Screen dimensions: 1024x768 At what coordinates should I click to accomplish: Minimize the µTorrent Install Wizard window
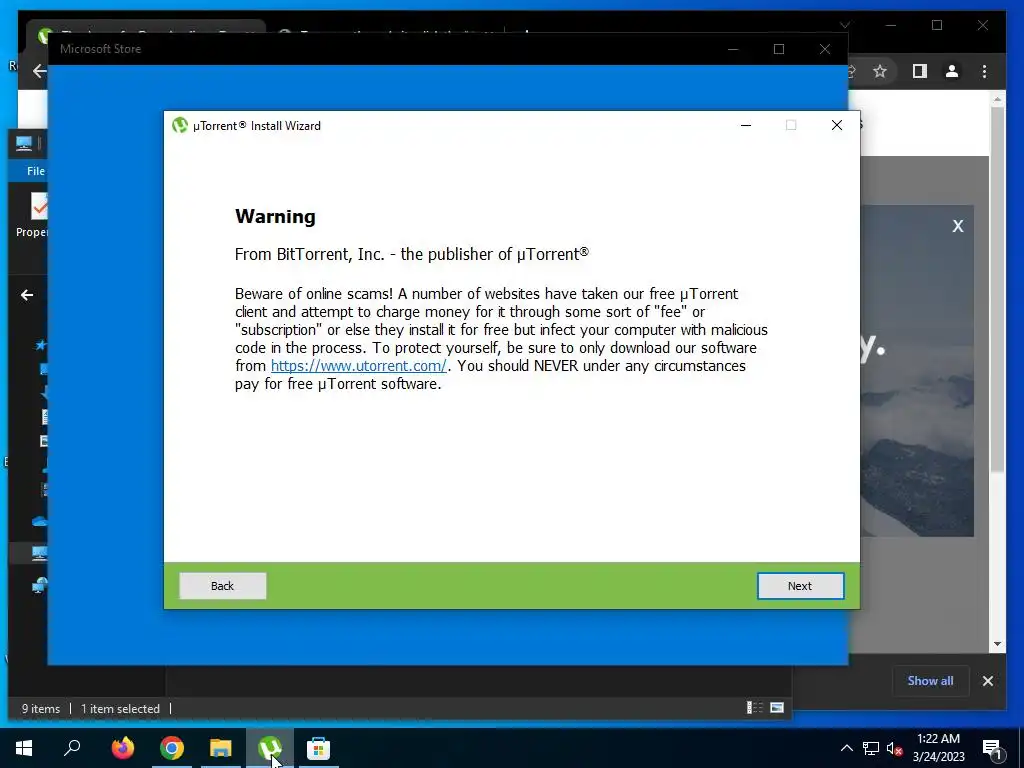pyautogui.click(x=746, y=125)
